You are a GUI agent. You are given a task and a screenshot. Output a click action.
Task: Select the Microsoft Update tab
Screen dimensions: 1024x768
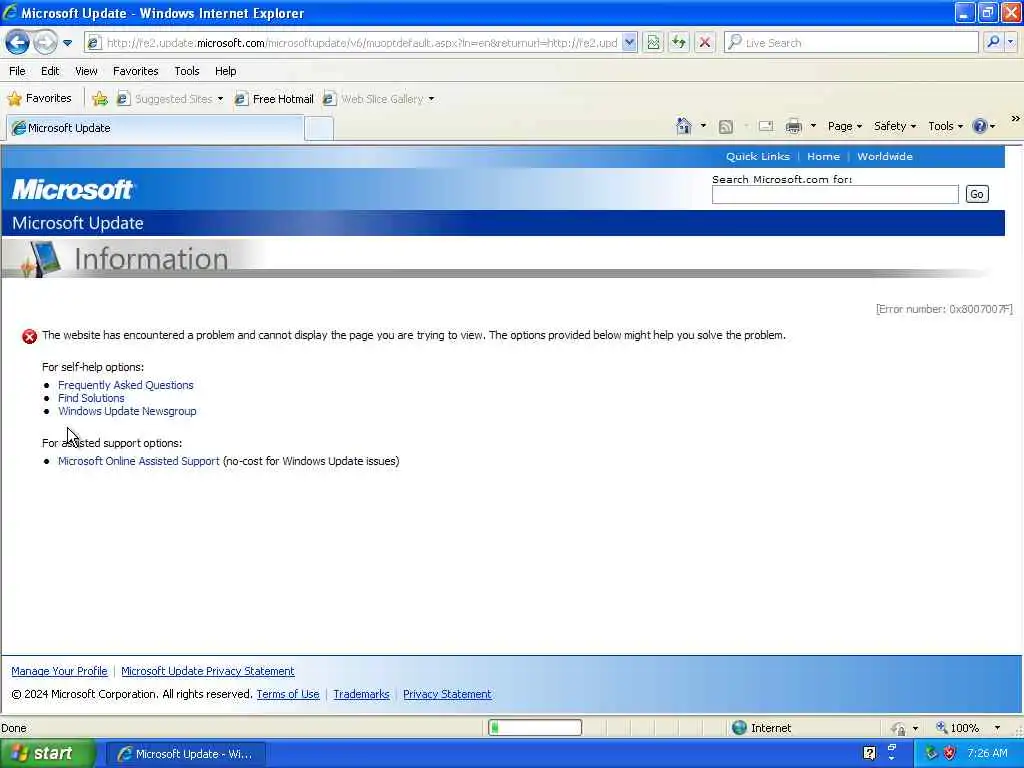click(155, 128)
